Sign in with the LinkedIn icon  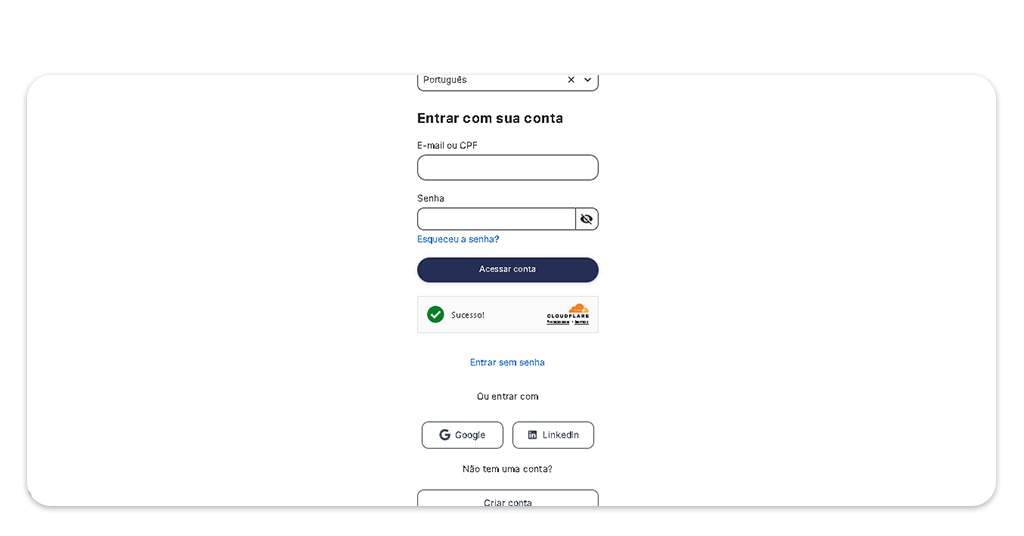(x=532, y=435)
